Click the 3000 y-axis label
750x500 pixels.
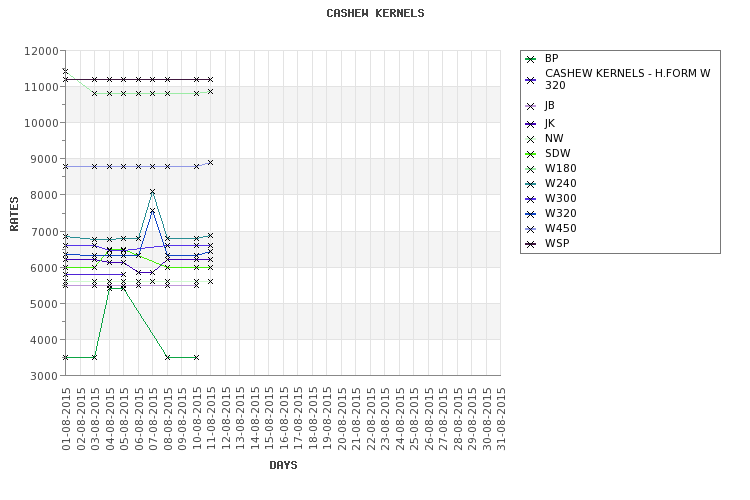(x=44, y=376)
